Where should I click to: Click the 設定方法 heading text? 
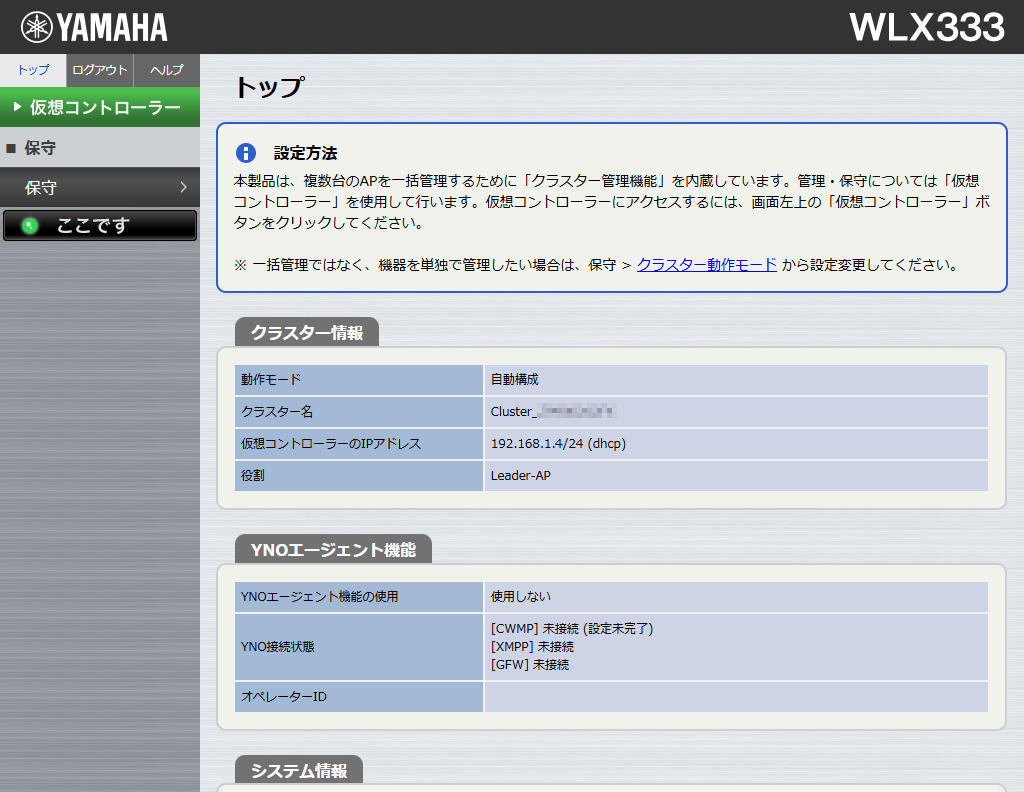305,153
